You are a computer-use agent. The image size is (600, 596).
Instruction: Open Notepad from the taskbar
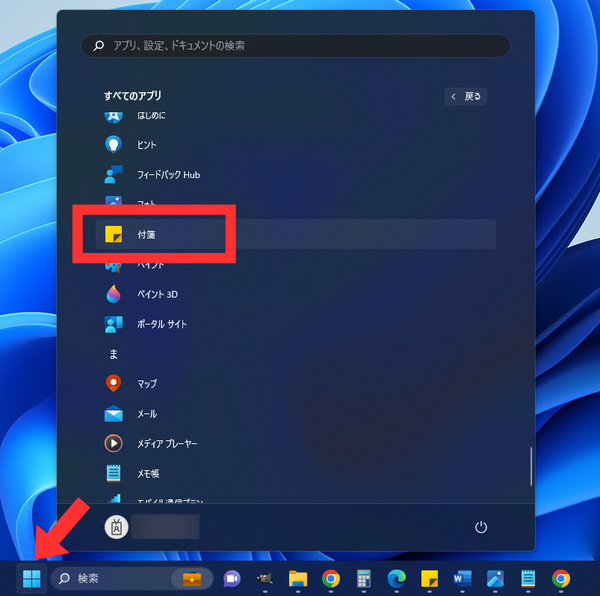[x=528, y=578]
